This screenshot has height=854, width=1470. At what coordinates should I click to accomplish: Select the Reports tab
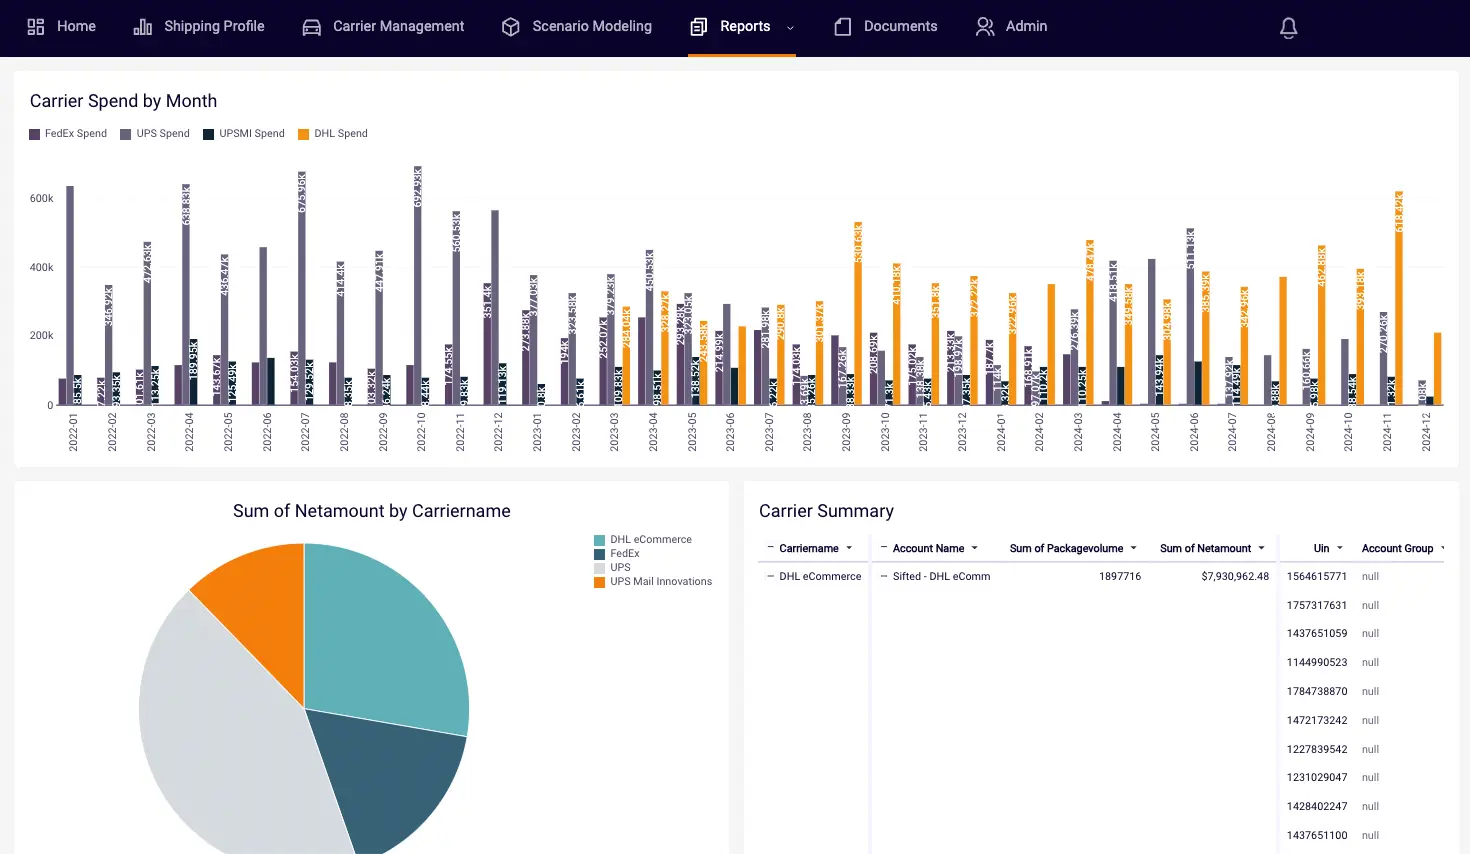pos(745,26)
